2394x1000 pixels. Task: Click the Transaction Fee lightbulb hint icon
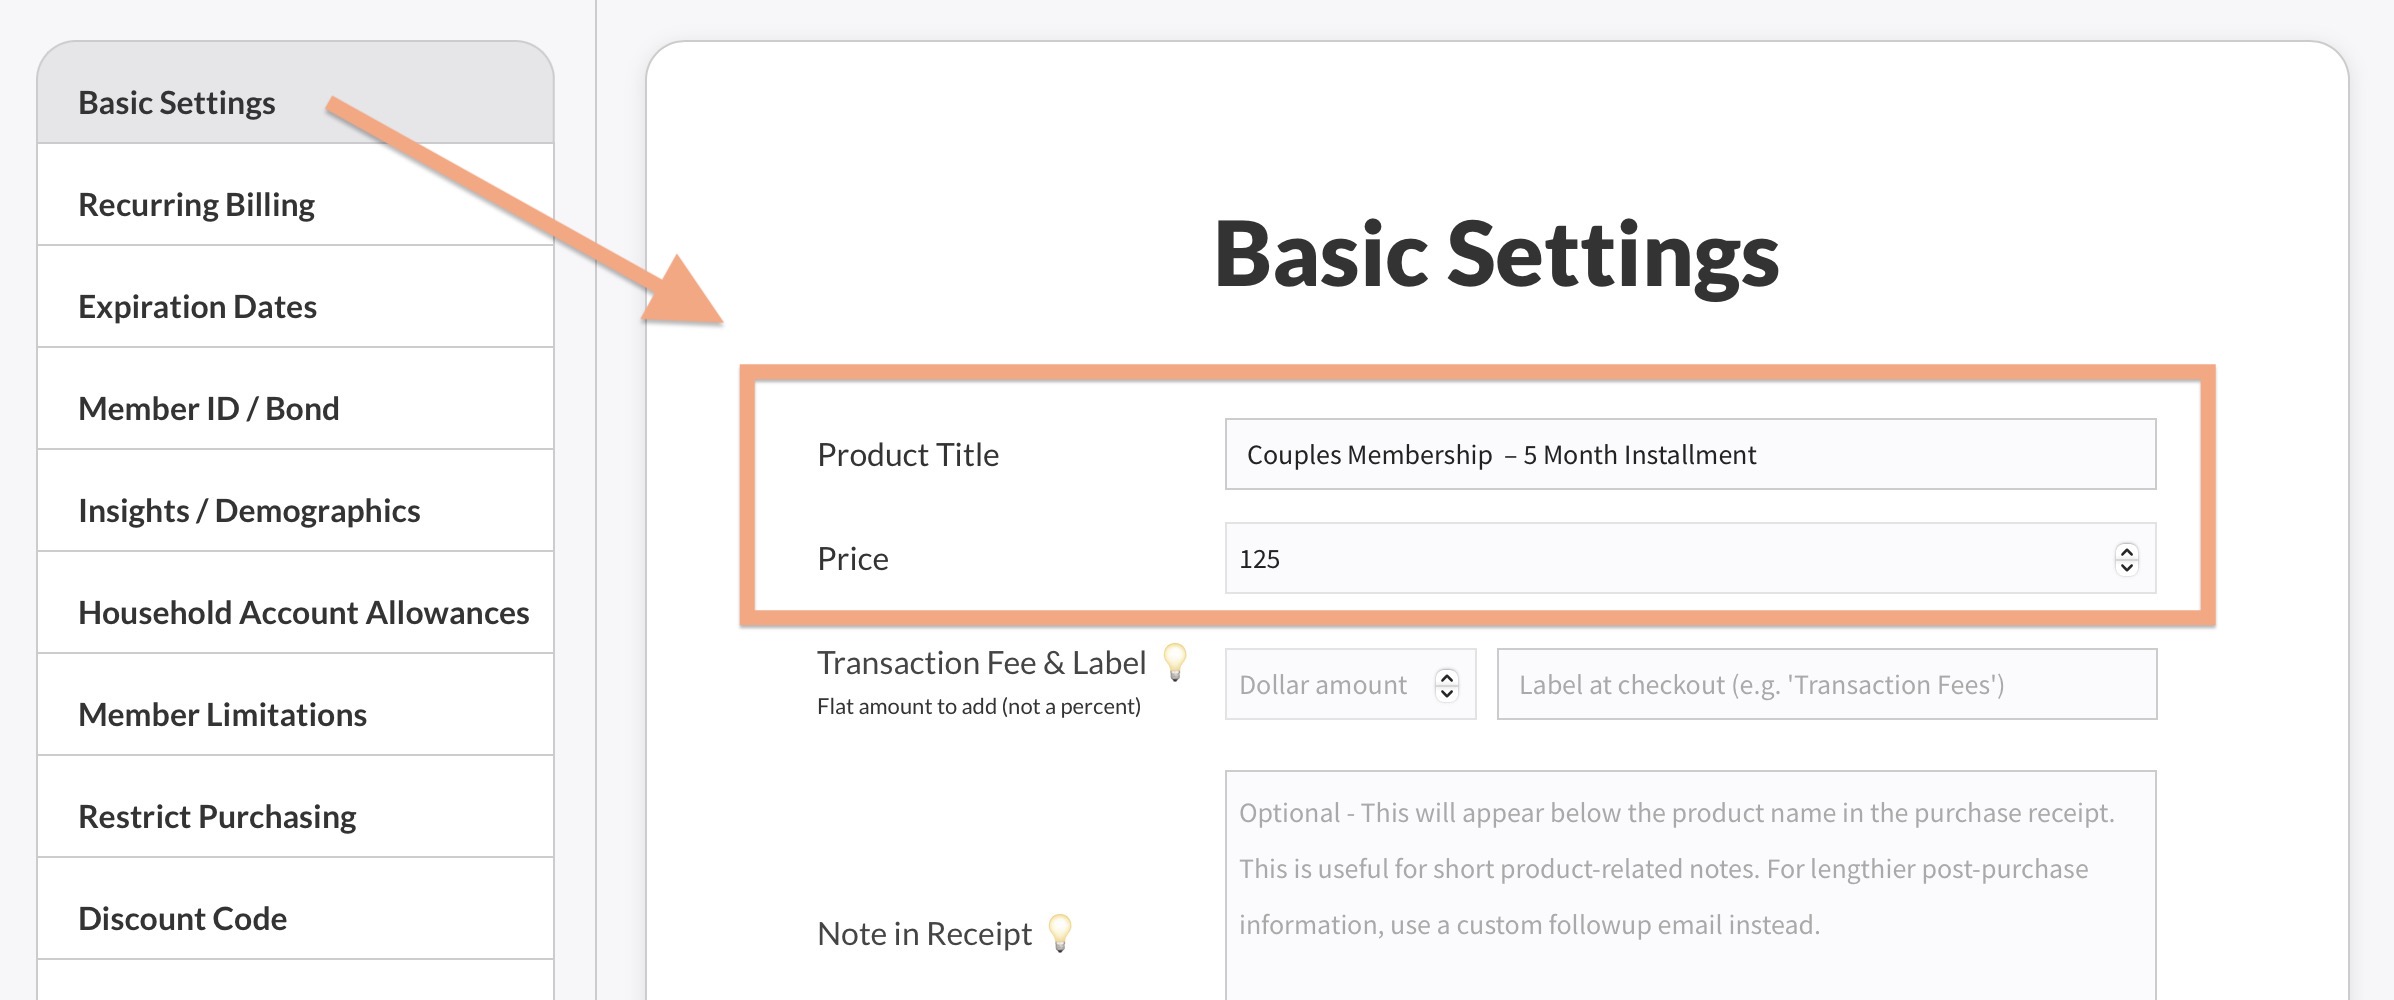pyautogui.click(x=1176, y=661)
